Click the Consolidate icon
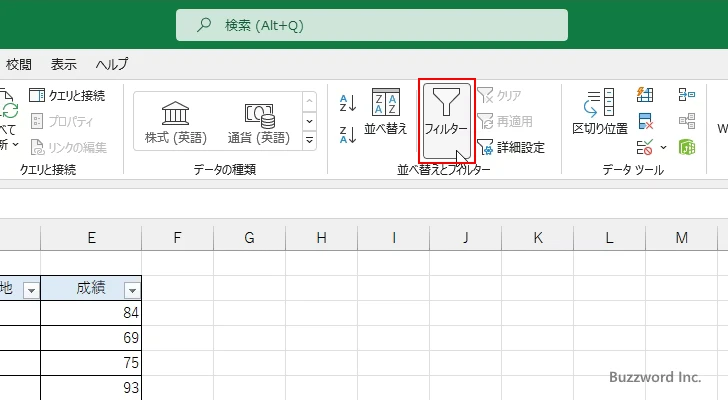The image size is (728, 400). click(x=687, y=95)
